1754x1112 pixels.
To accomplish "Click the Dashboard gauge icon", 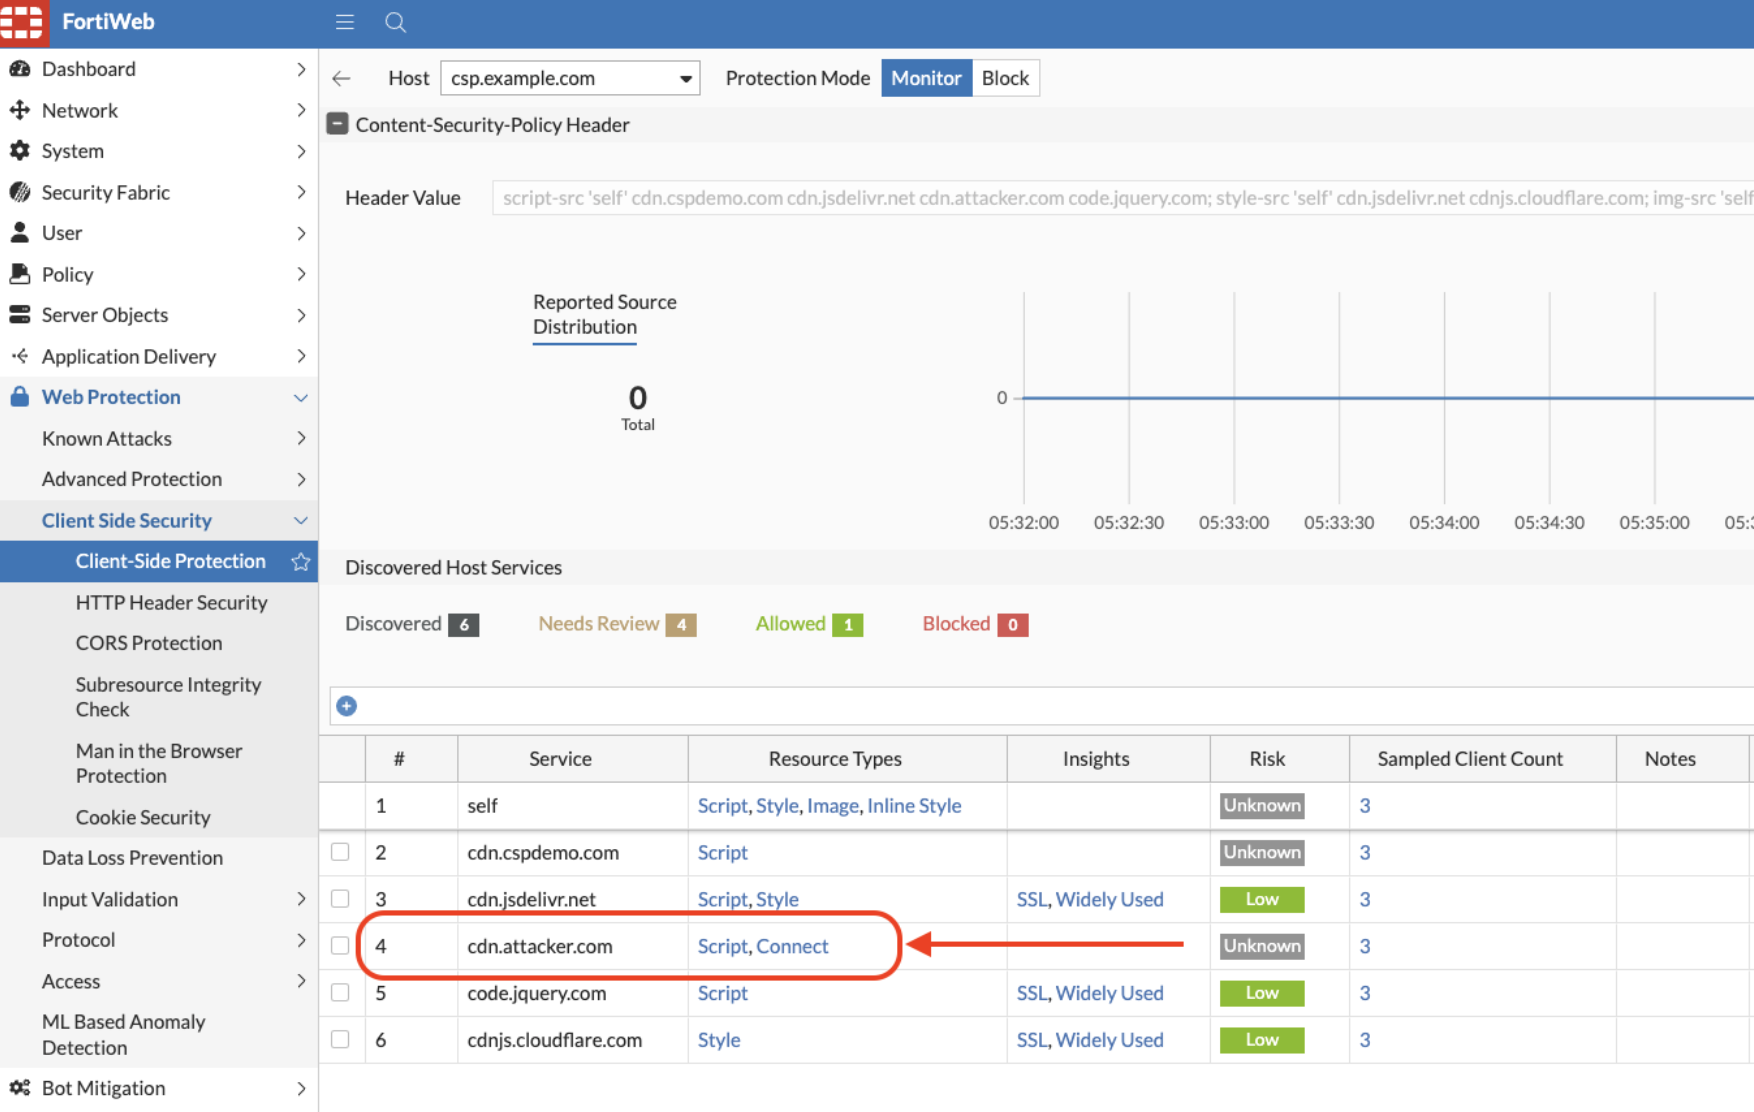I will [x=20, y=69].
